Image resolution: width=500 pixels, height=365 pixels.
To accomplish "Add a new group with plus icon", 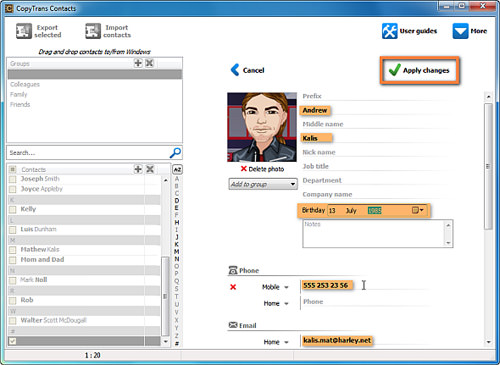I will tap(138, 63).
